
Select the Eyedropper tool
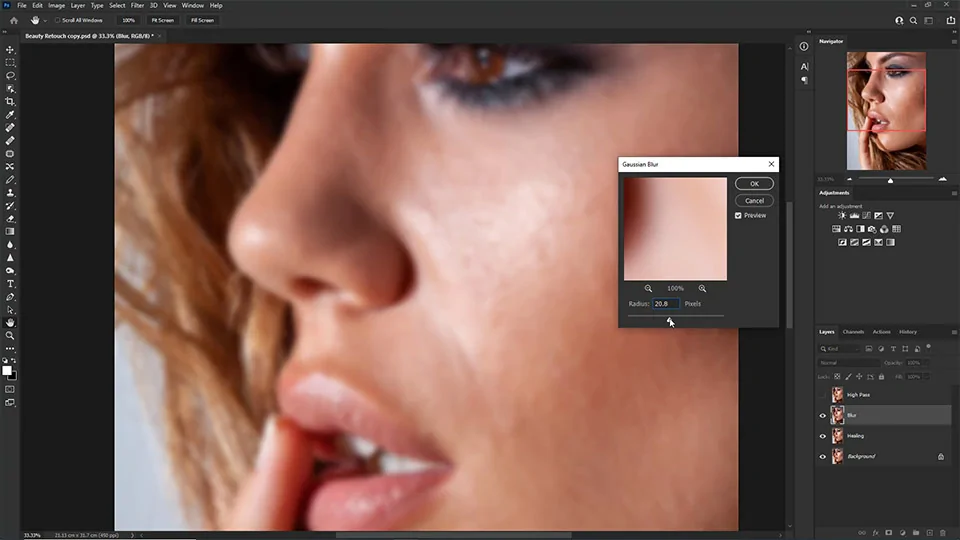point(10,114)
